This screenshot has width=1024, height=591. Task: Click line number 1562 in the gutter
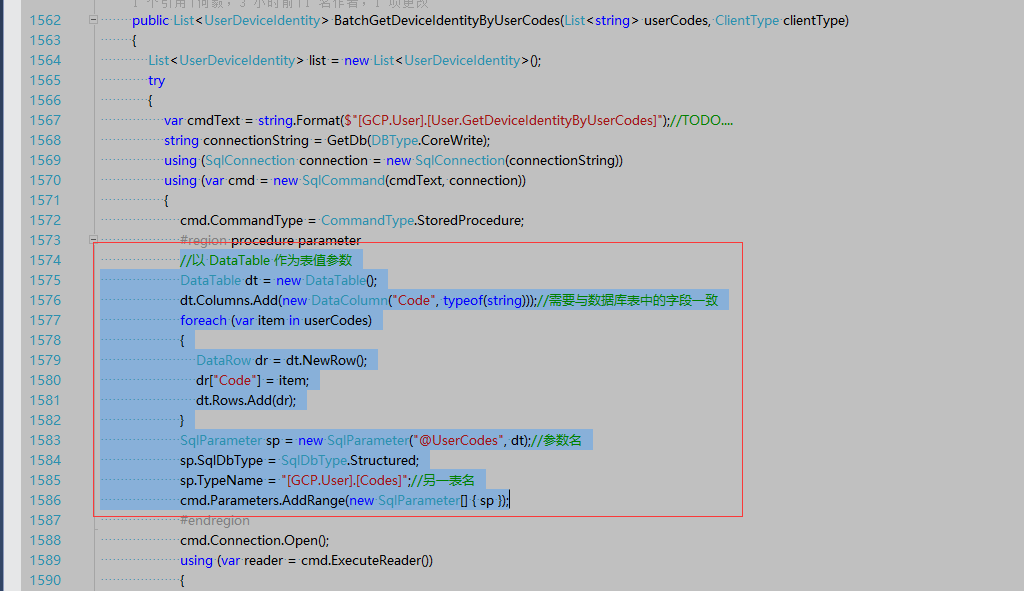pos(45,20)
